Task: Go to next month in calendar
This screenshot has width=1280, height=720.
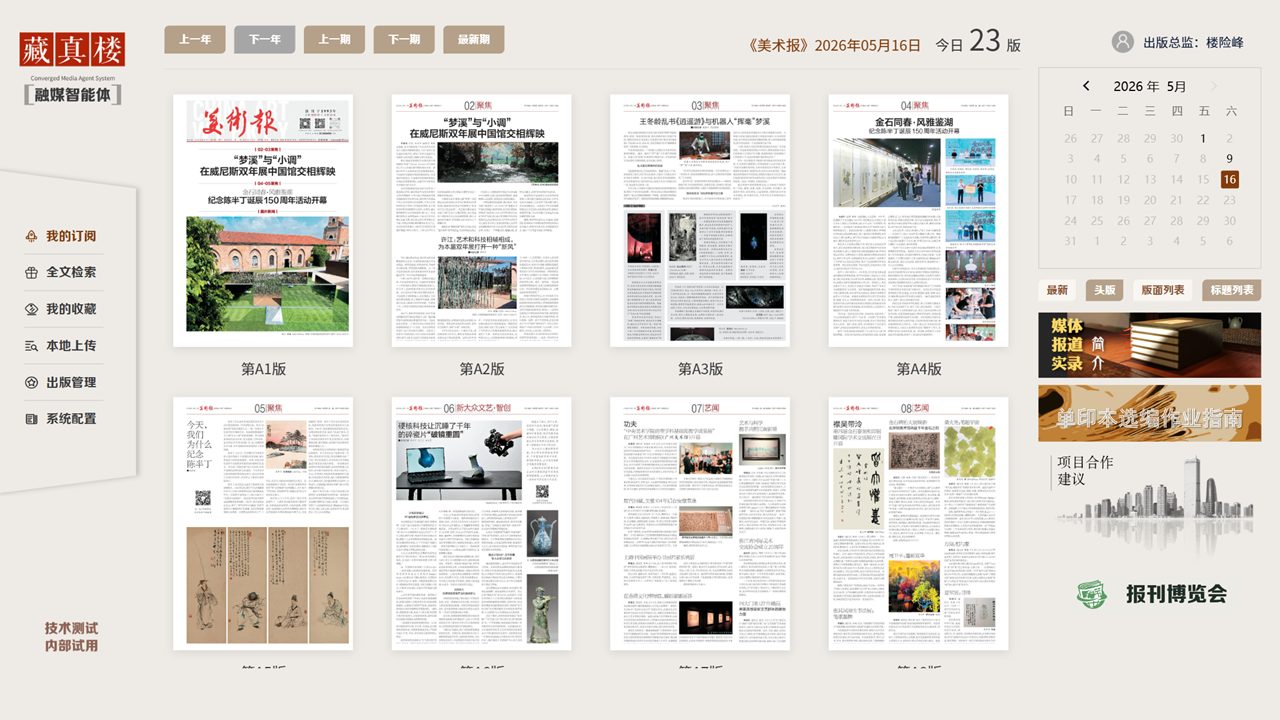Action: pos(1214,86)
